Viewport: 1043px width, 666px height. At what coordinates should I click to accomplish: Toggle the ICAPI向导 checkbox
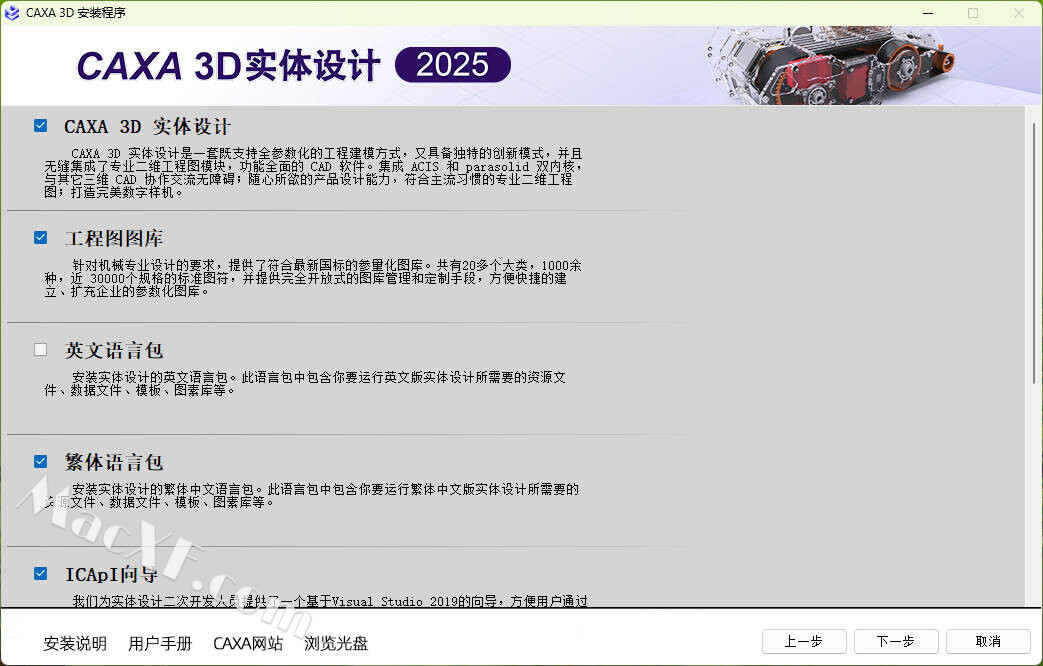41,574
